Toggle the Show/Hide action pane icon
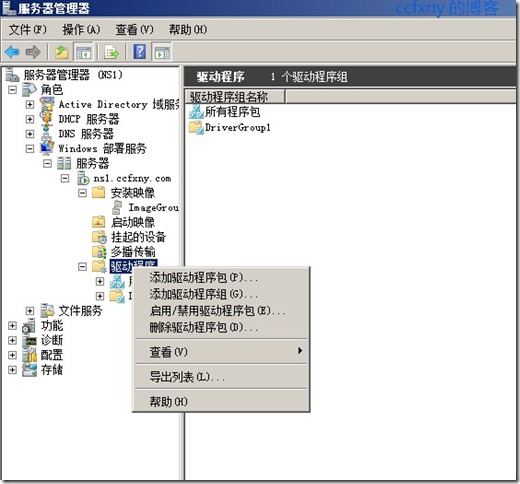This screenshot has width=520, height=484. [162, 52]
